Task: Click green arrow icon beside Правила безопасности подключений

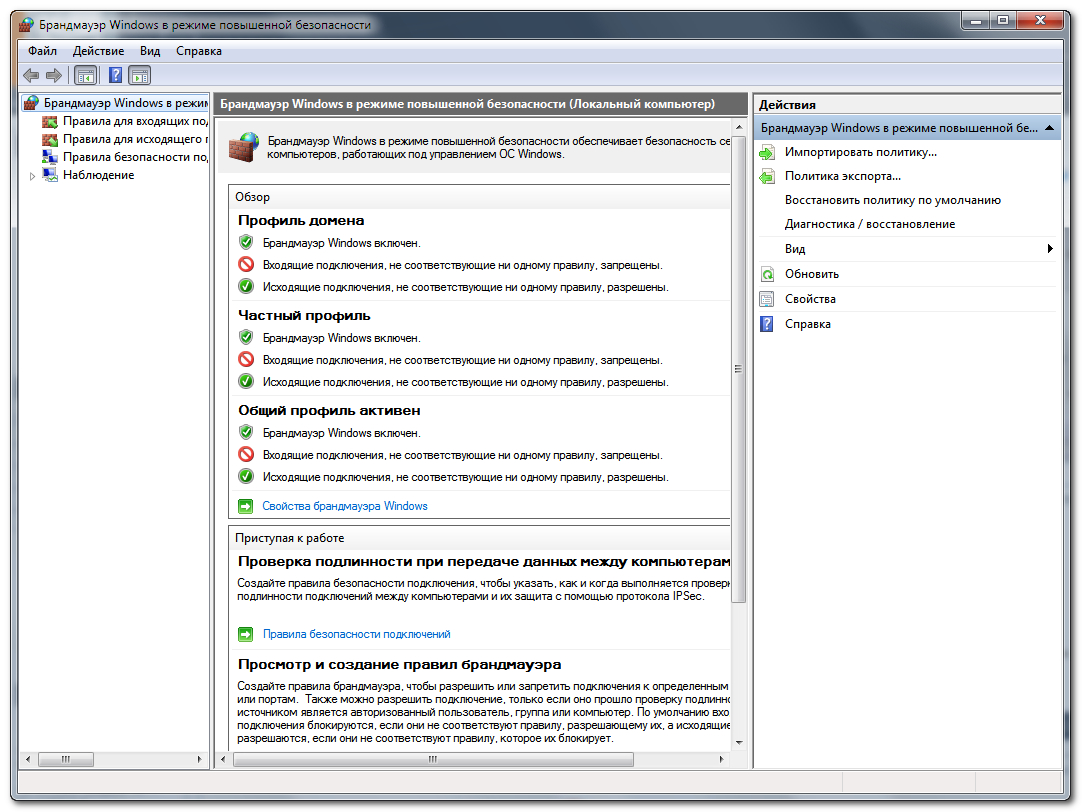Action: coord(246,634)
